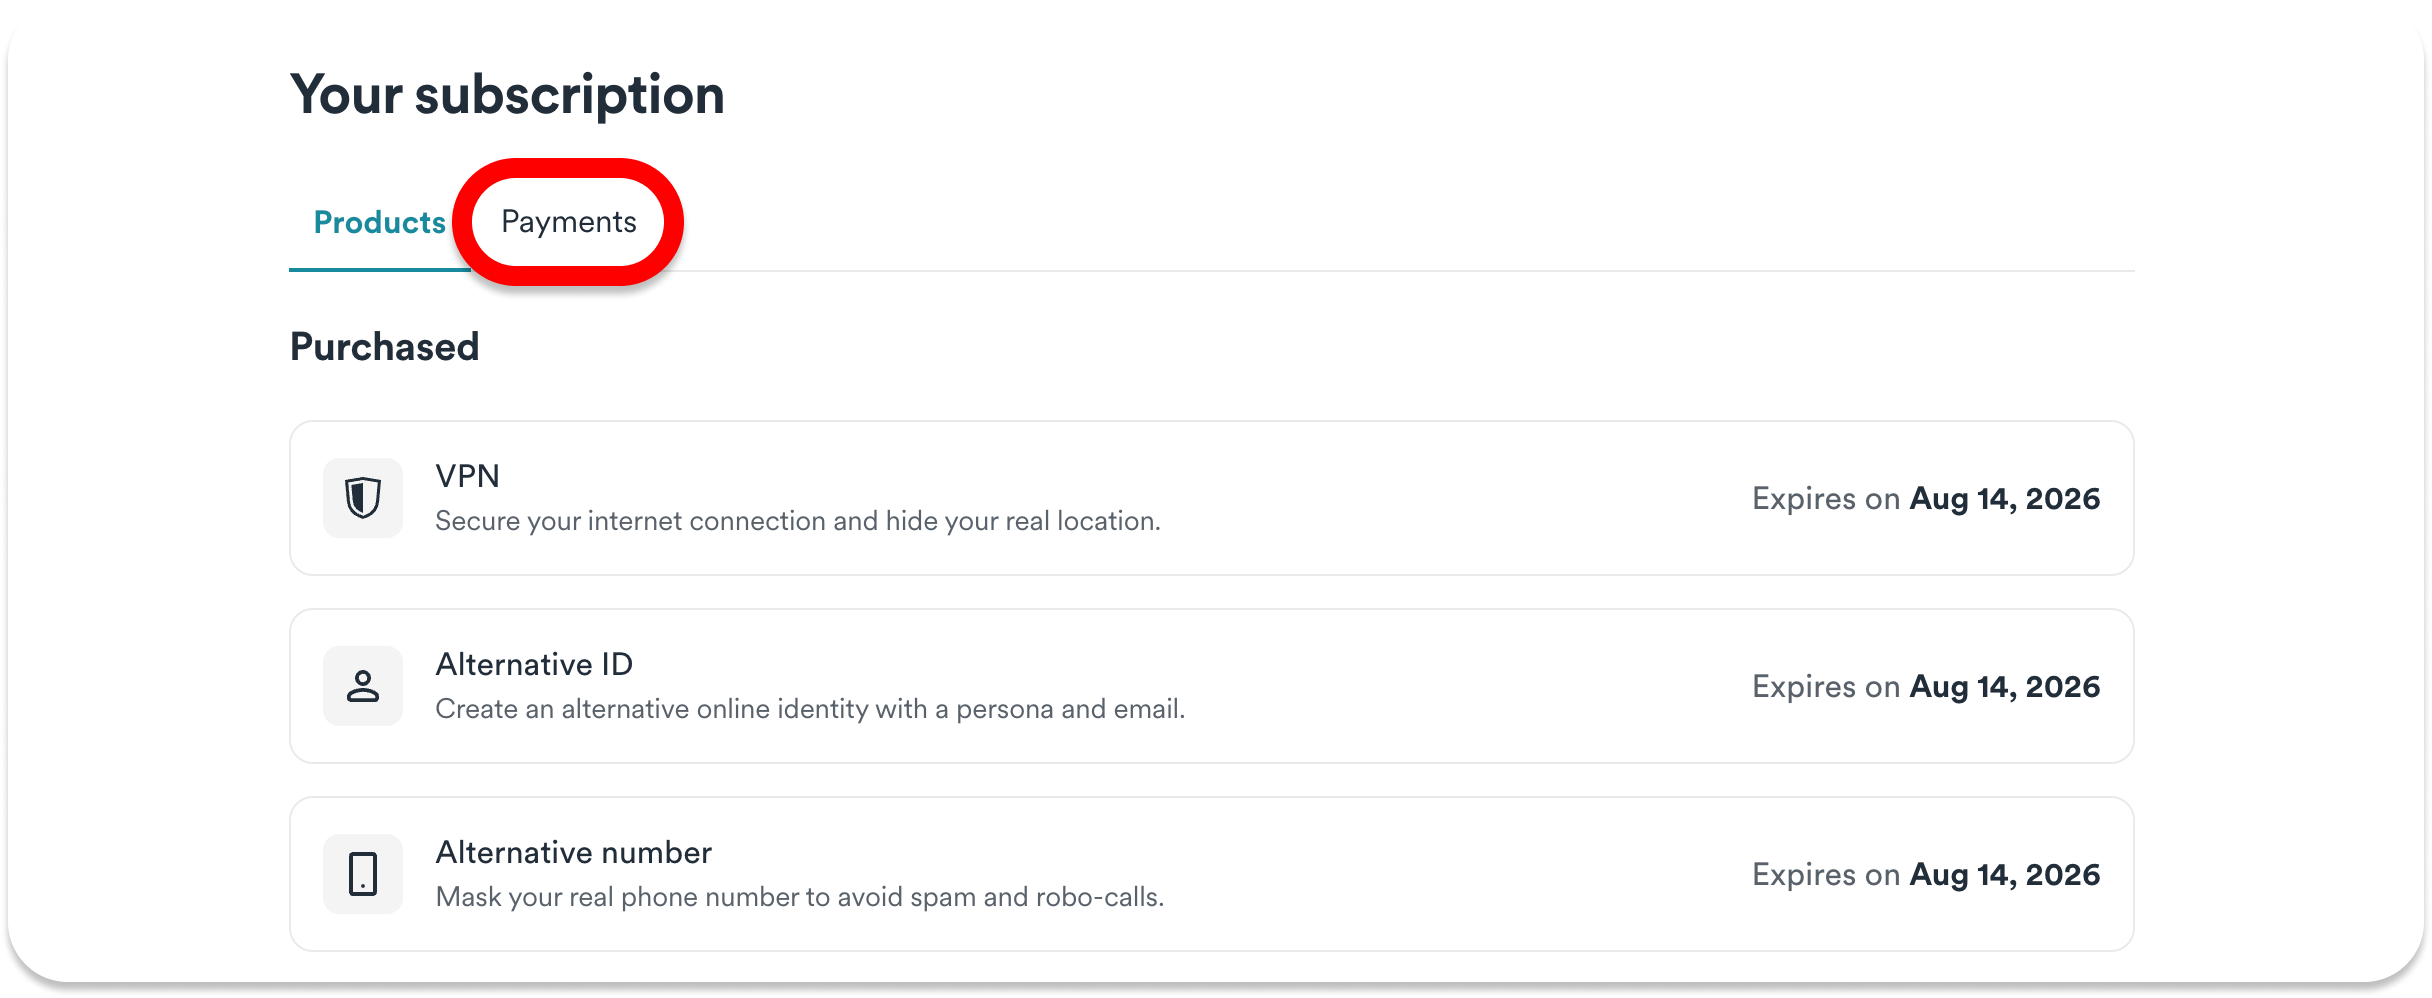The image size is (2432, 998).
Task: Click the Alternative ID expiry date
Action: 2004,687
